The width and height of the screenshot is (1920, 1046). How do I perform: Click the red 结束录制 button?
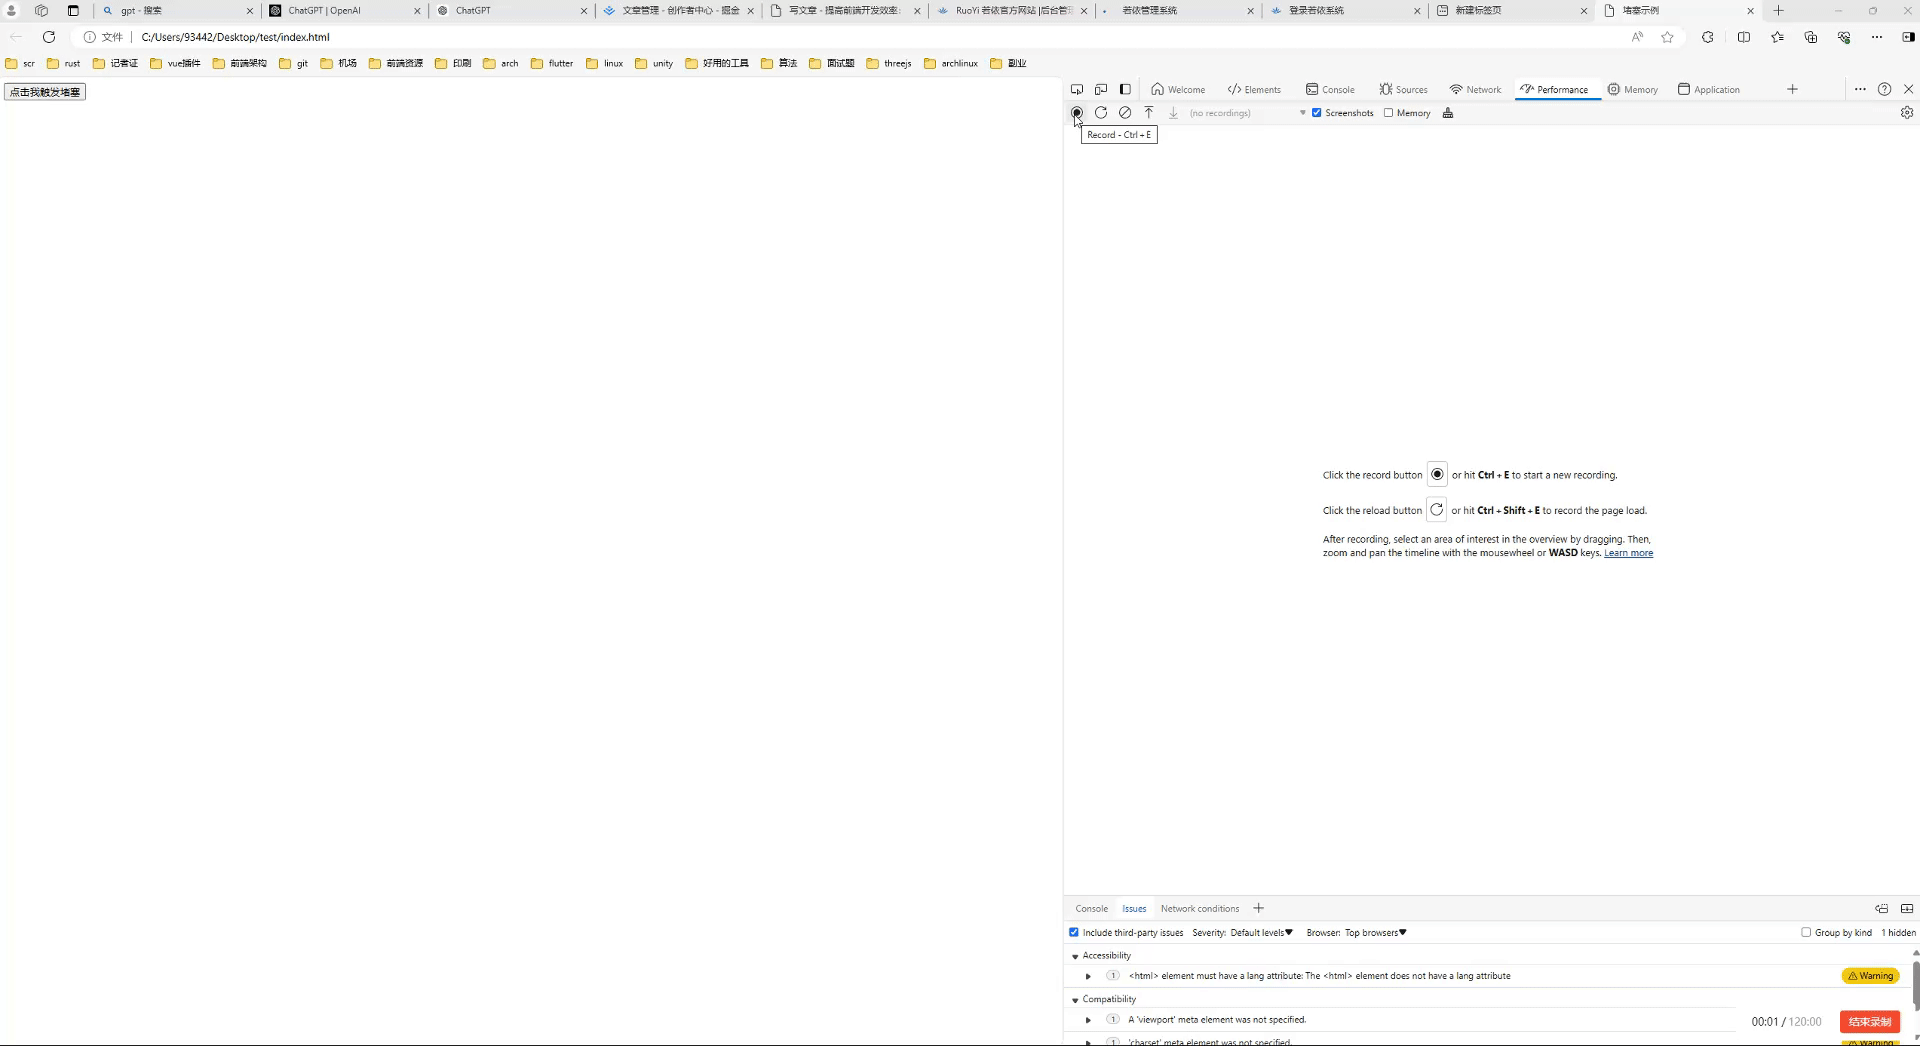point(1869,1022)
